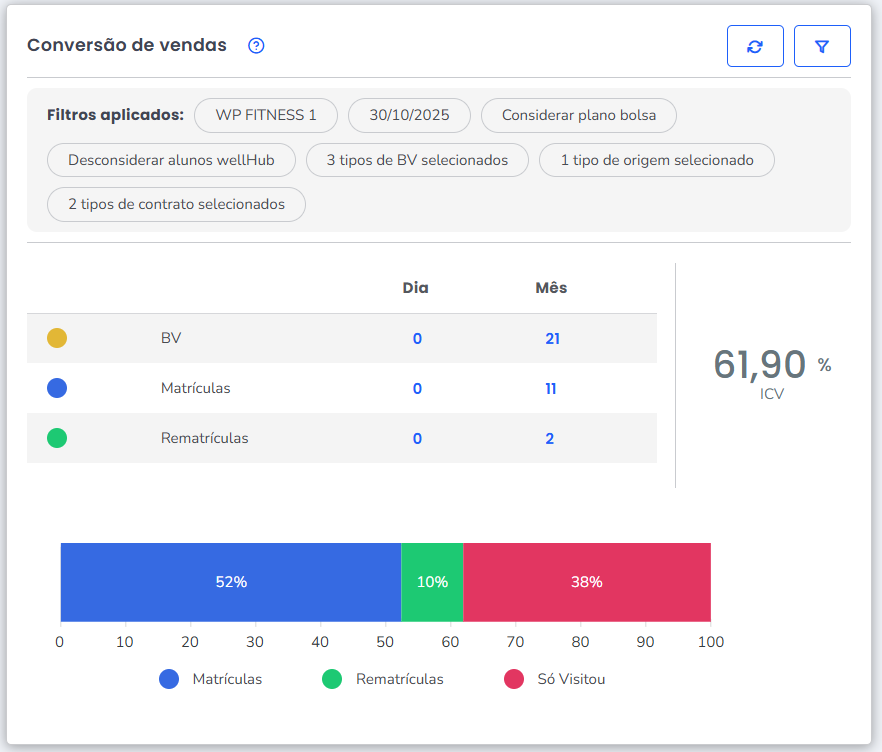The width and height of the screenshot is (882, 752).
Task: Toggle Só Visitou series in chart legend
Action: [554, 679]
